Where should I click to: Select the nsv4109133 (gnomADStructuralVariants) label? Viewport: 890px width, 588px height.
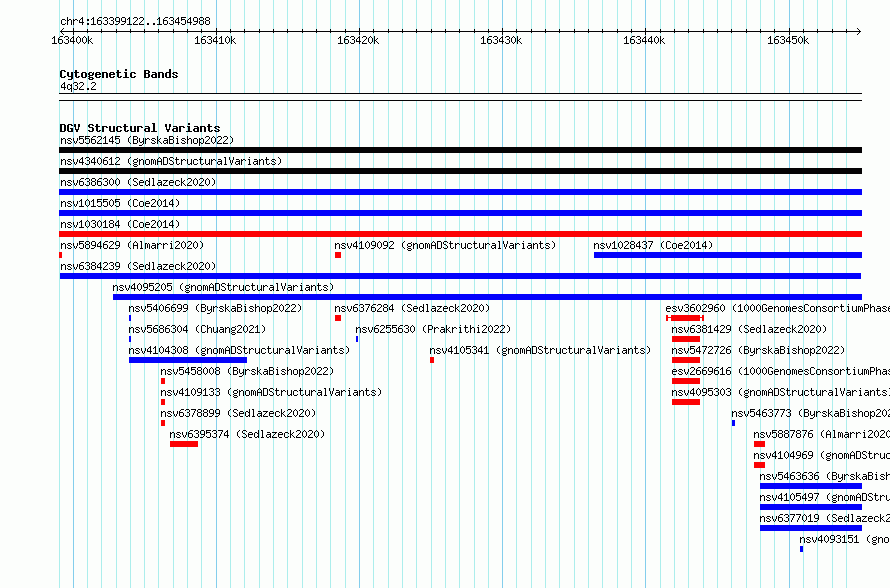coord(271,392)
